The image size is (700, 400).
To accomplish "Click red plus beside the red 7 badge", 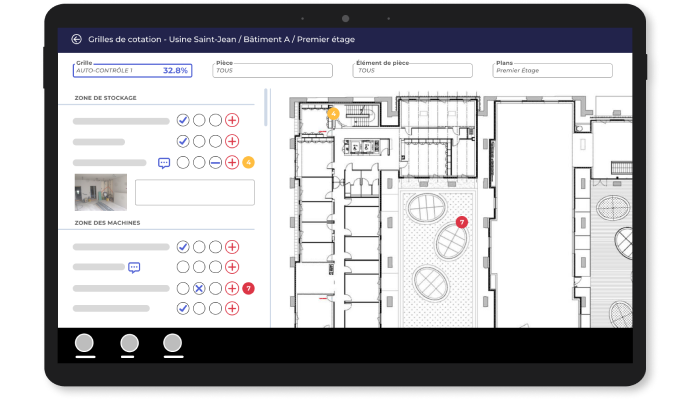I will click(x=232, y=288).
